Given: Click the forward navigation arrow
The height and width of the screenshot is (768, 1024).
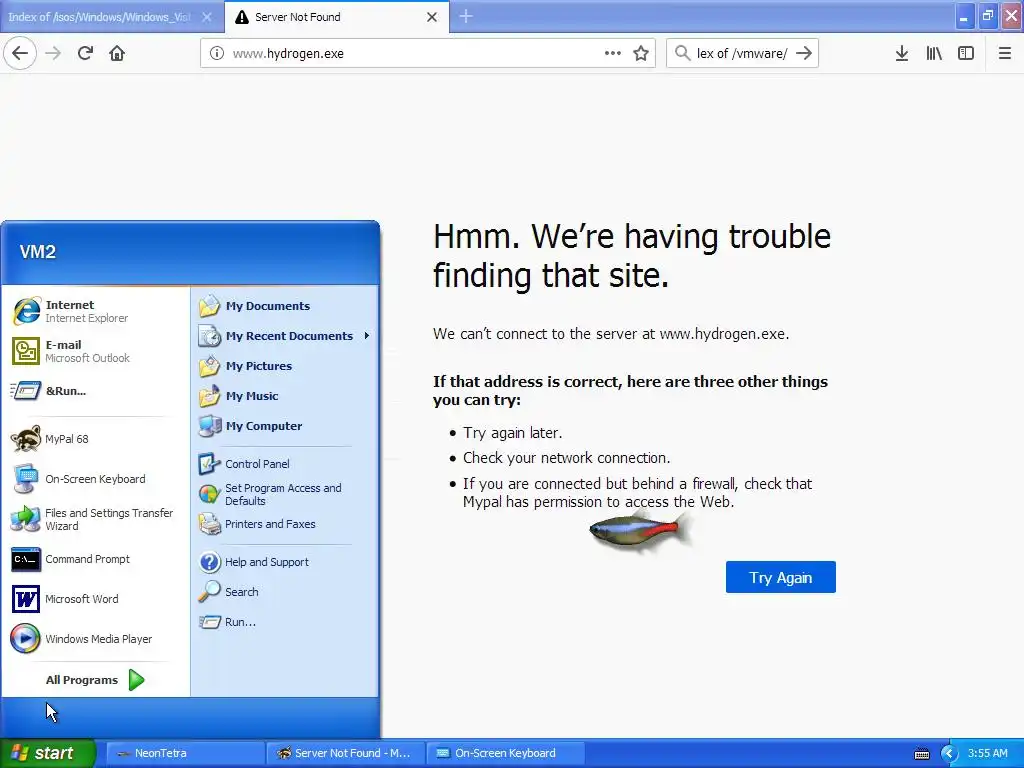Looking at the screenshot, I should [x=53, y=54].
